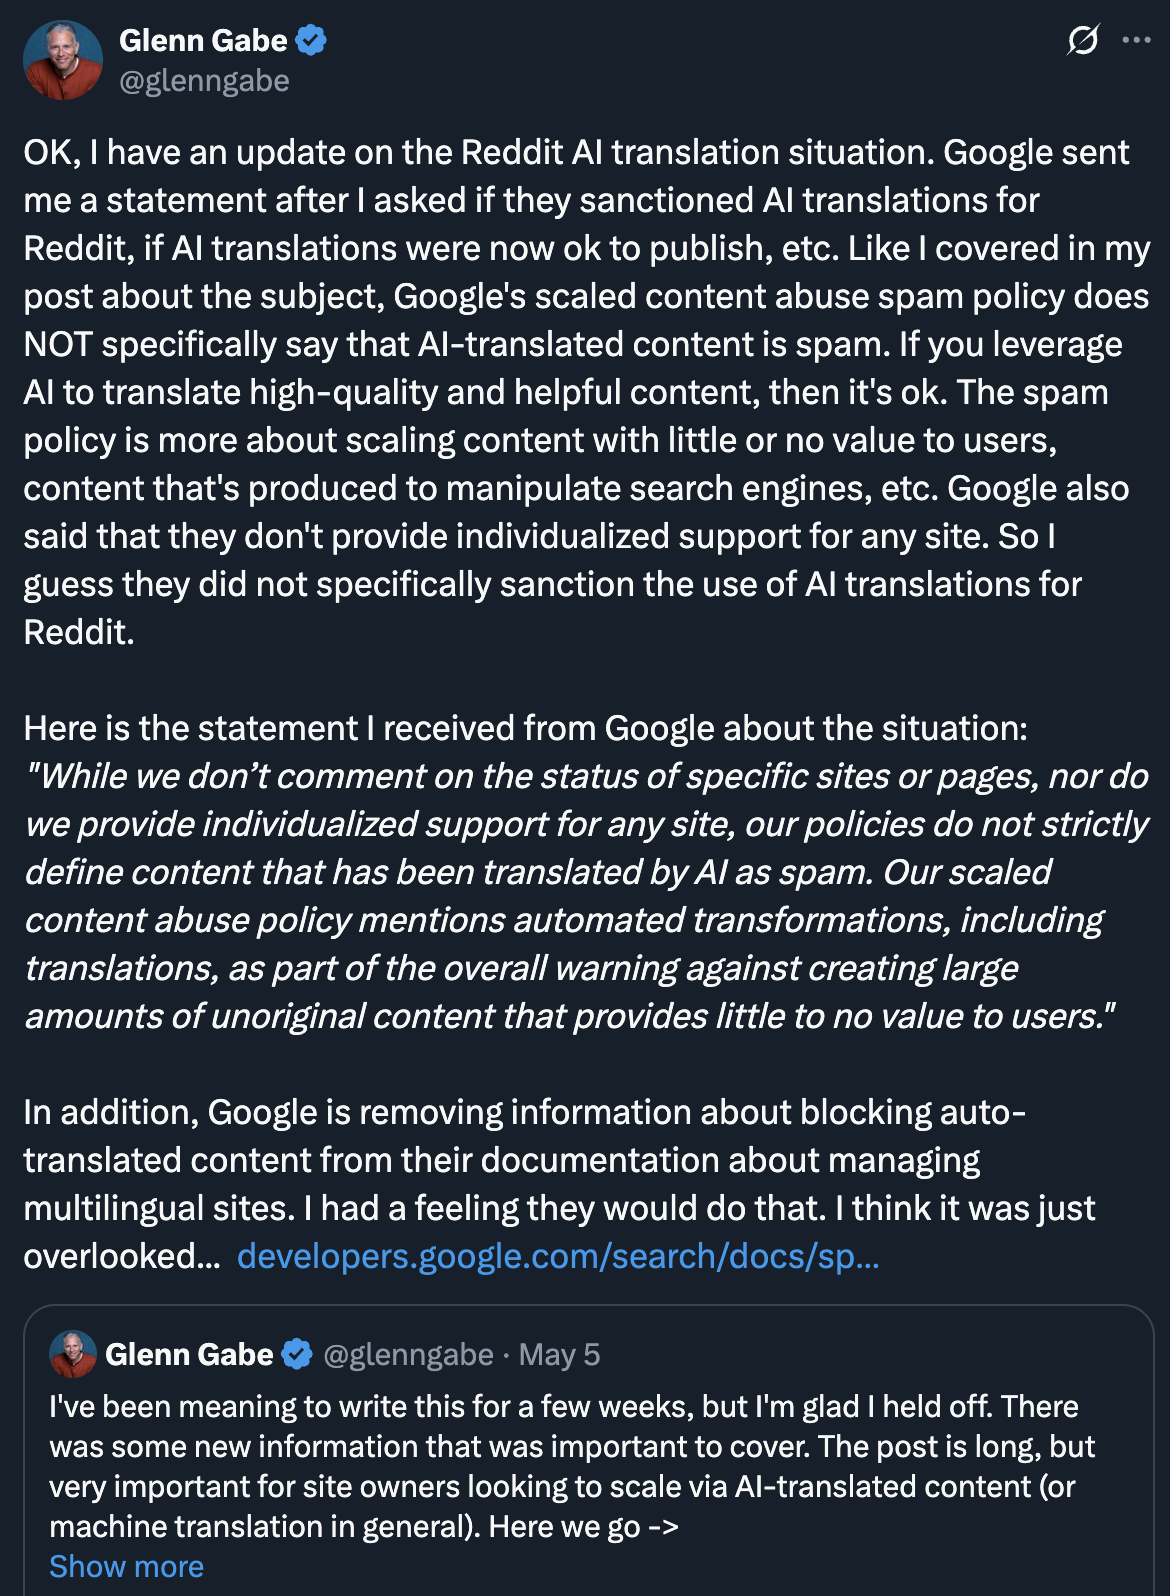Click the @glenngabe handle under the top name
This screenshot has width=1170, height=1596.
click(204, 80)
